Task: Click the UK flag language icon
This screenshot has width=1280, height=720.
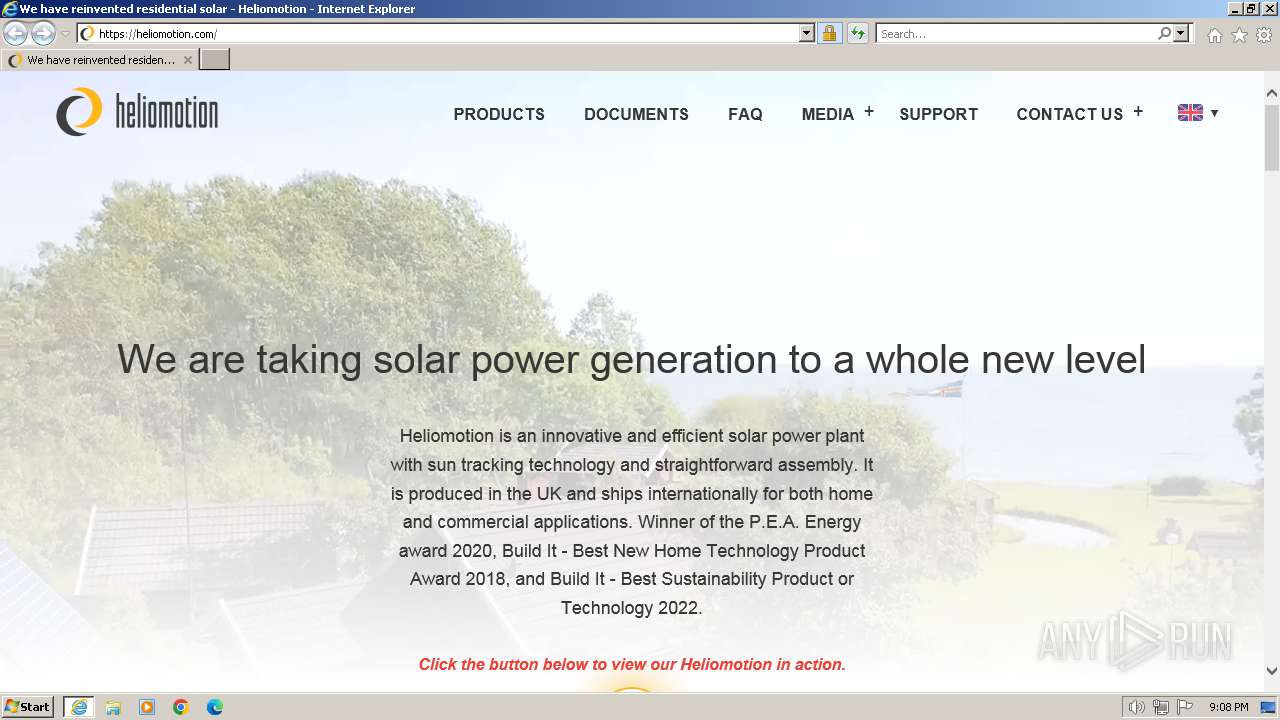Action: [1190, 113]
